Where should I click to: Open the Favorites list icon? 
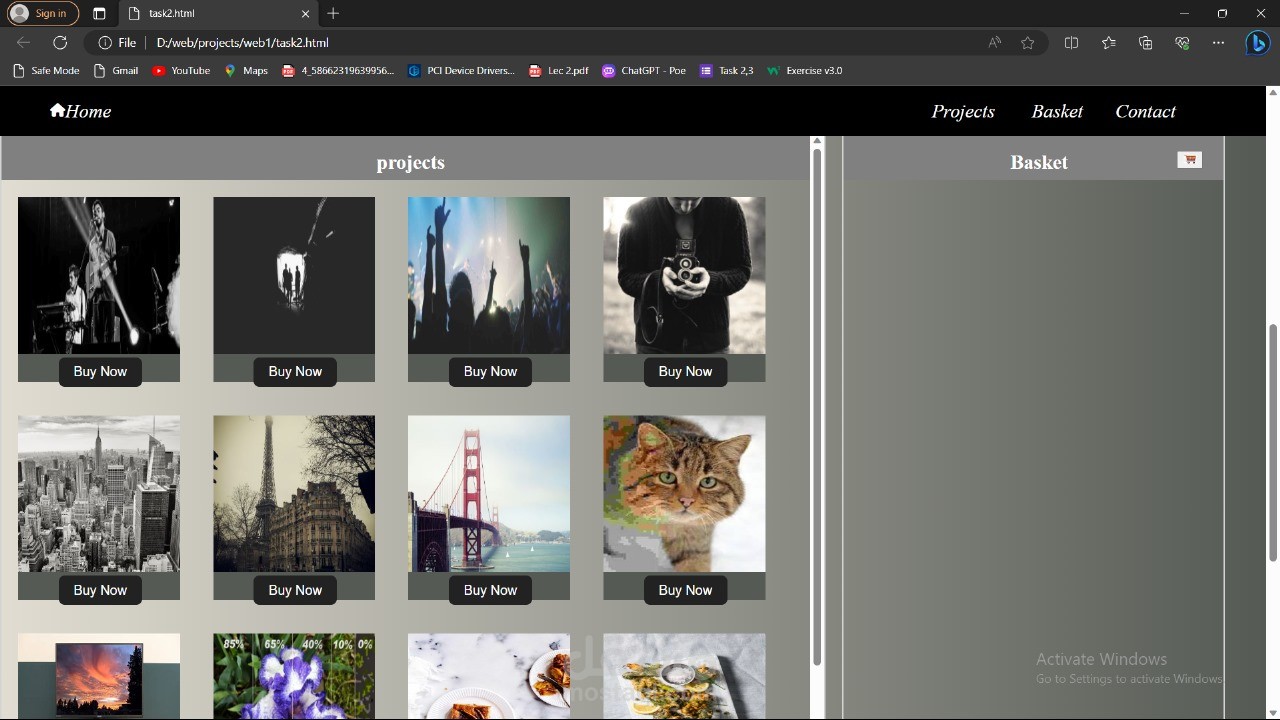point(1108,43)
